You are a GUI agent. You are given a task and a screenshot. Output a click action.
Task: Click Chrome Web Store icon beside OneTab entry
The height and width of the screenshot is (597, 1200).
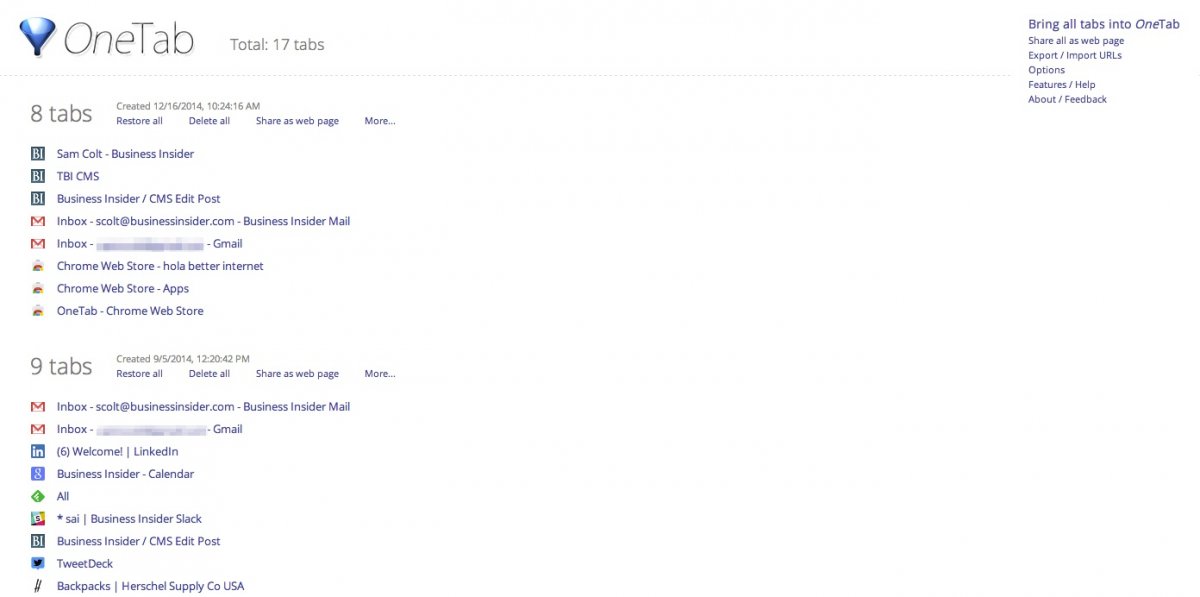[x=38, y=311]
